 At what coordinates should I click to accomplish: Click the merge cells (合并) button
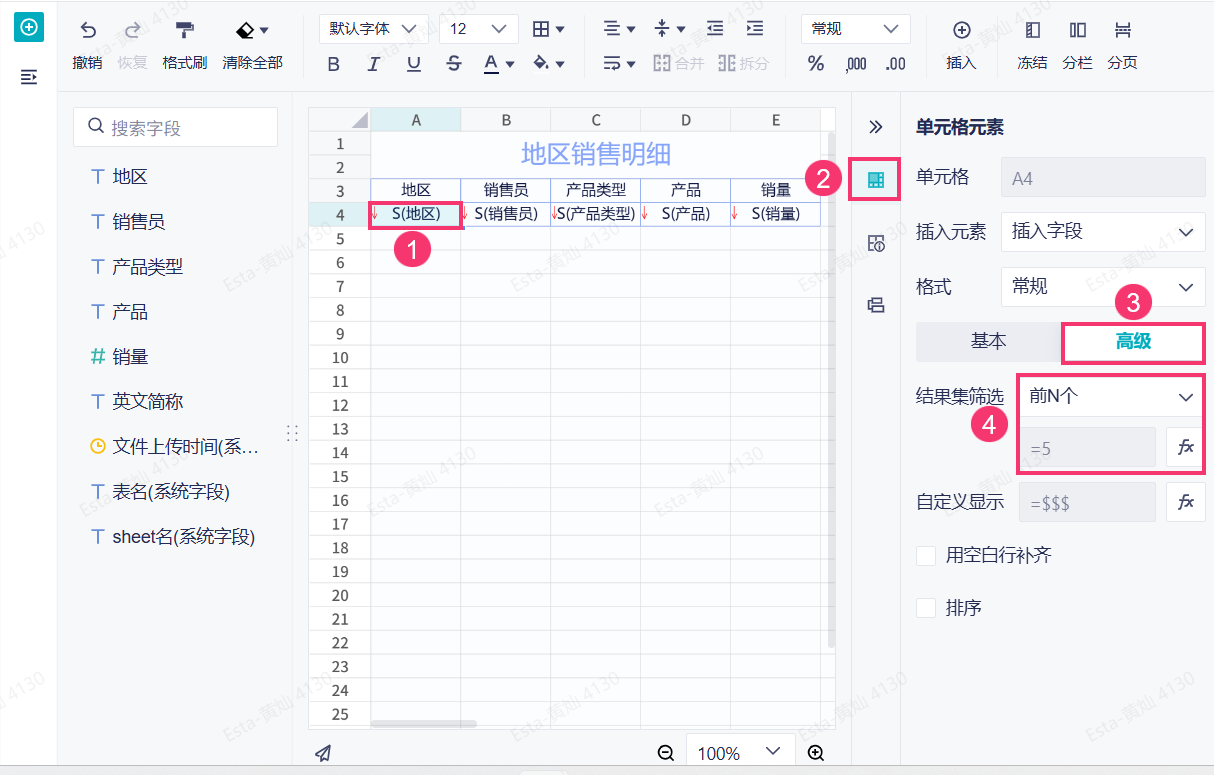tap(679, 64)
